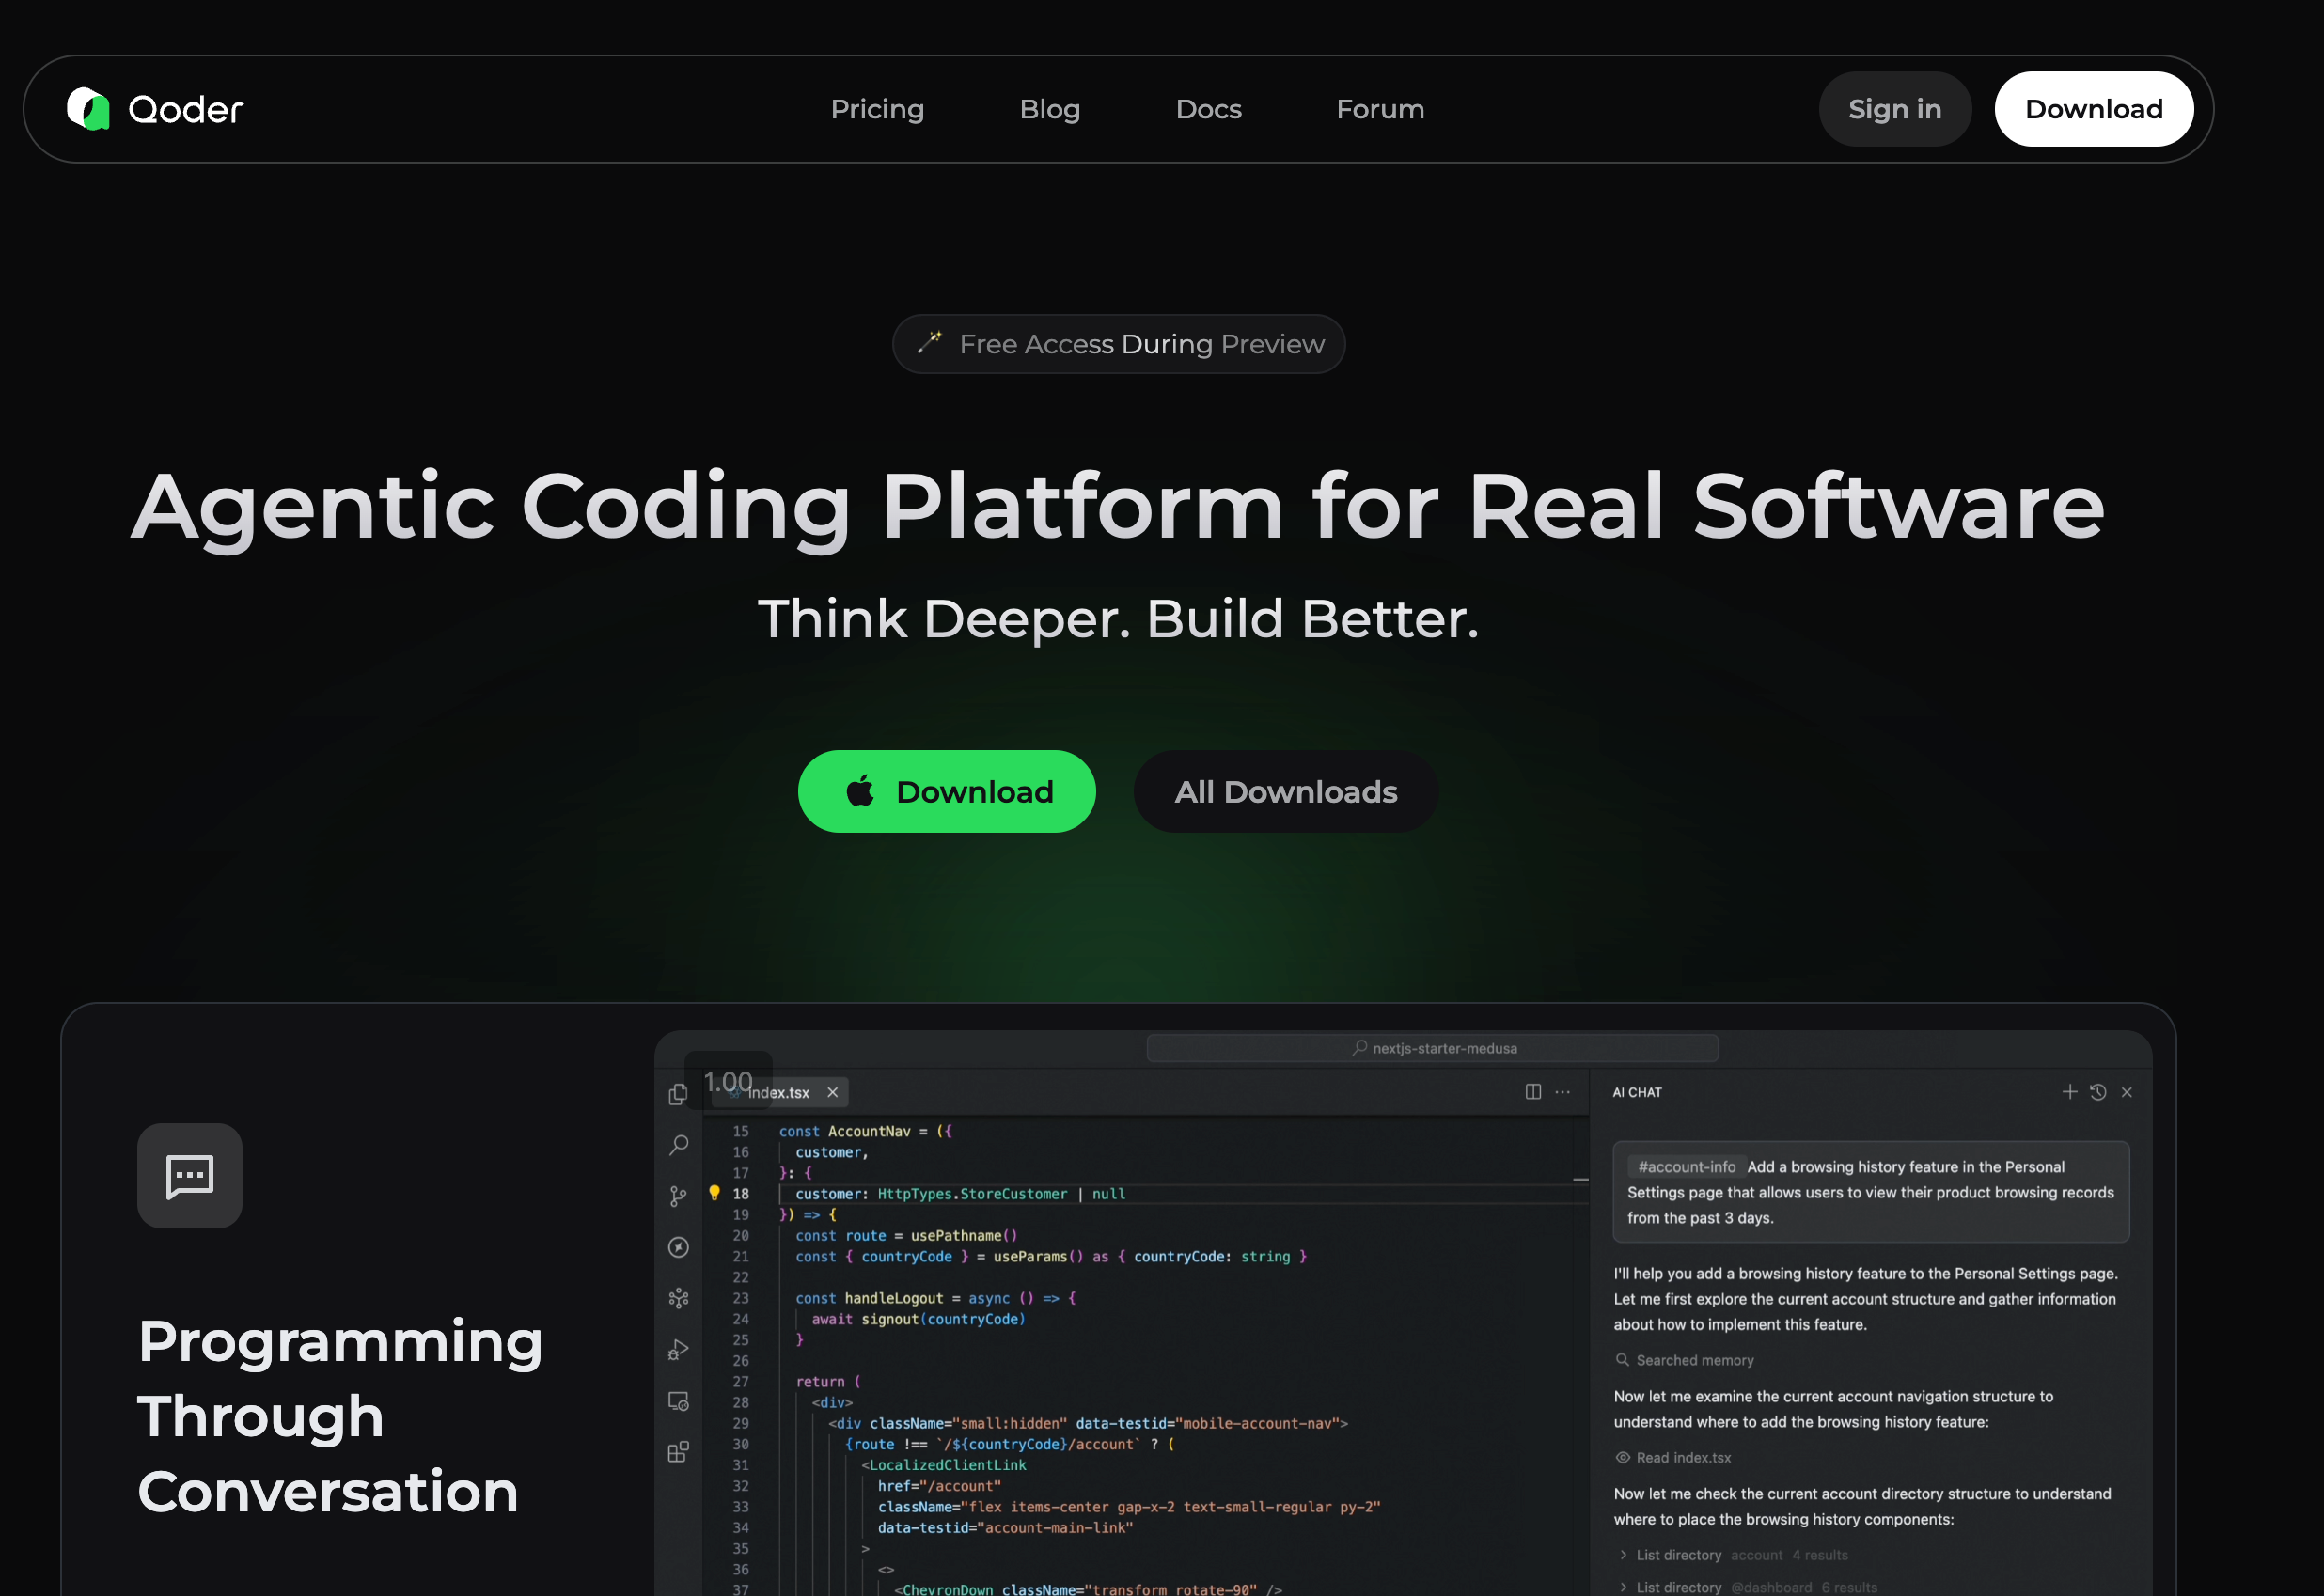Click the 'href="/account"' code line
The image size is (2324, 1596).
click(x=939, y=1486)
